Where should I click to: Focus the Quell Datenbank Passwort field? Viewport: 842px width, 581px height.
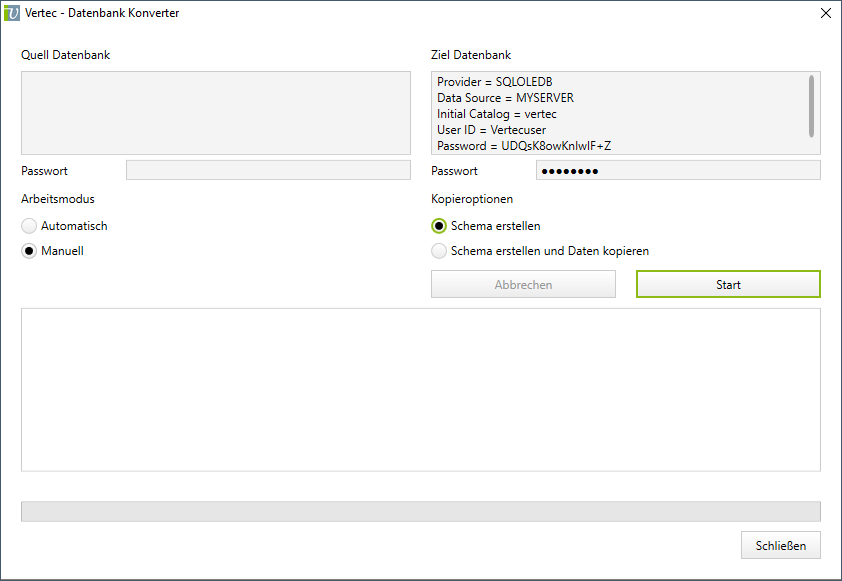pyautogui.click(x=268, y=171)
